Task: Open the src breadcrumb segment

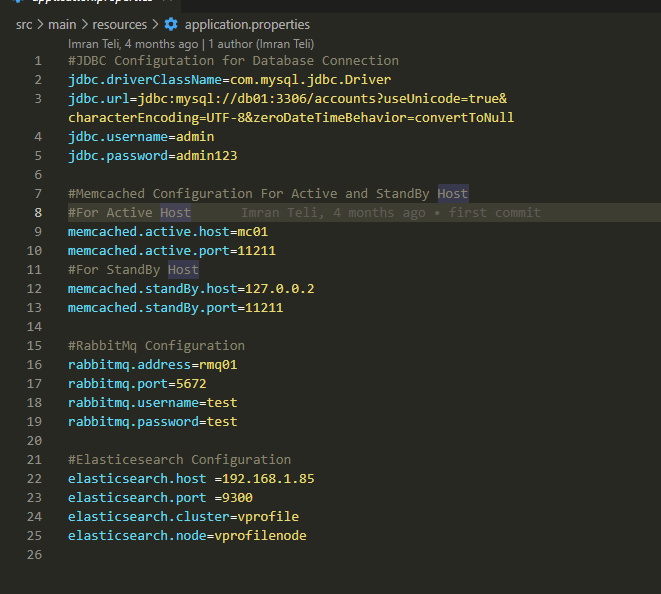Action: point(24,24)
